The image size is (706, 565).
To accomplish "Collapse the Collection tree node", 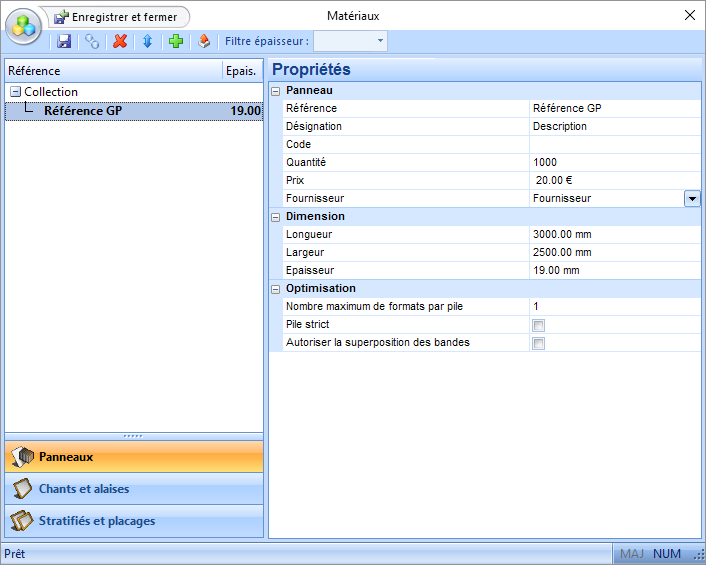I will (15, 92).
